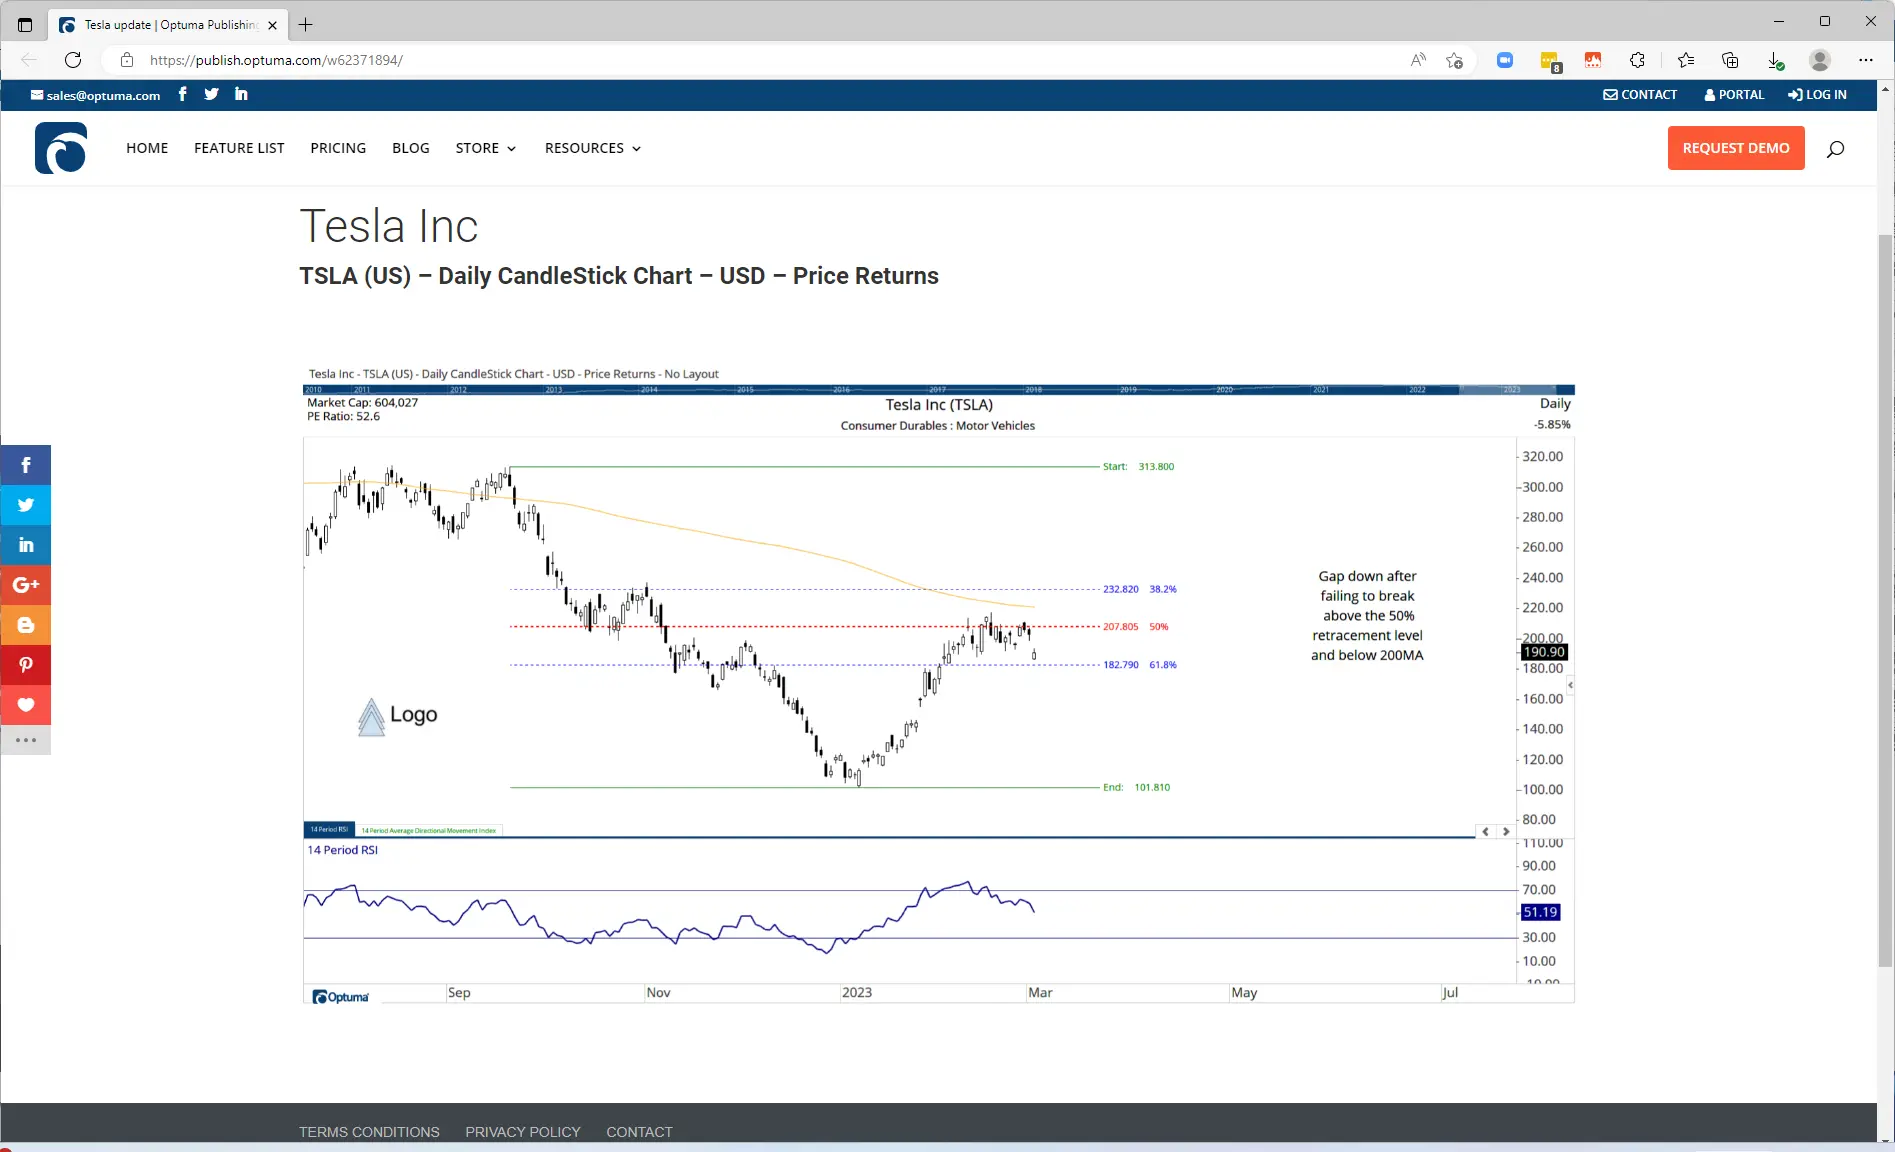The image size is (1895, 1152).
Task: Open the tab actions menu icon
Action: 25,24
